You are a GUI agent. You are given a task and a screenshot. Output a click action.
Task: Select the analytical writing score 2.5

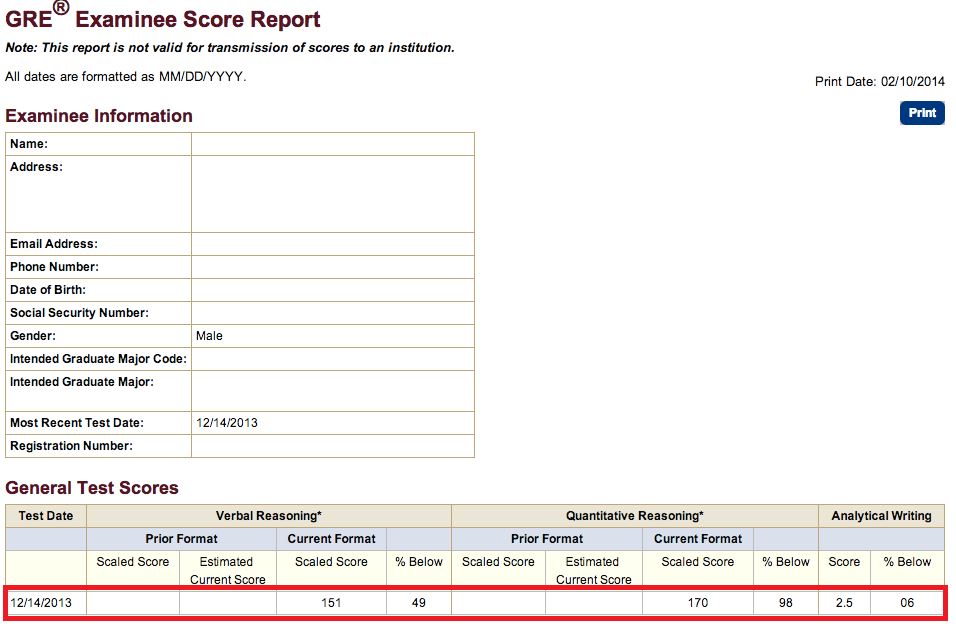click(844, 603)
